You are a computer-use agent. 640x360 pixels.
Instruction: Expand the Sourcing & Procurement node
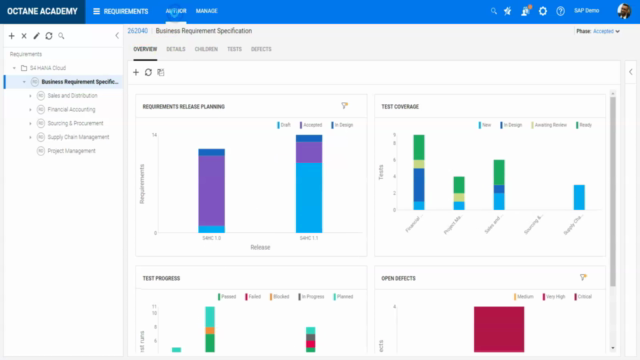[x=30, y=123]
